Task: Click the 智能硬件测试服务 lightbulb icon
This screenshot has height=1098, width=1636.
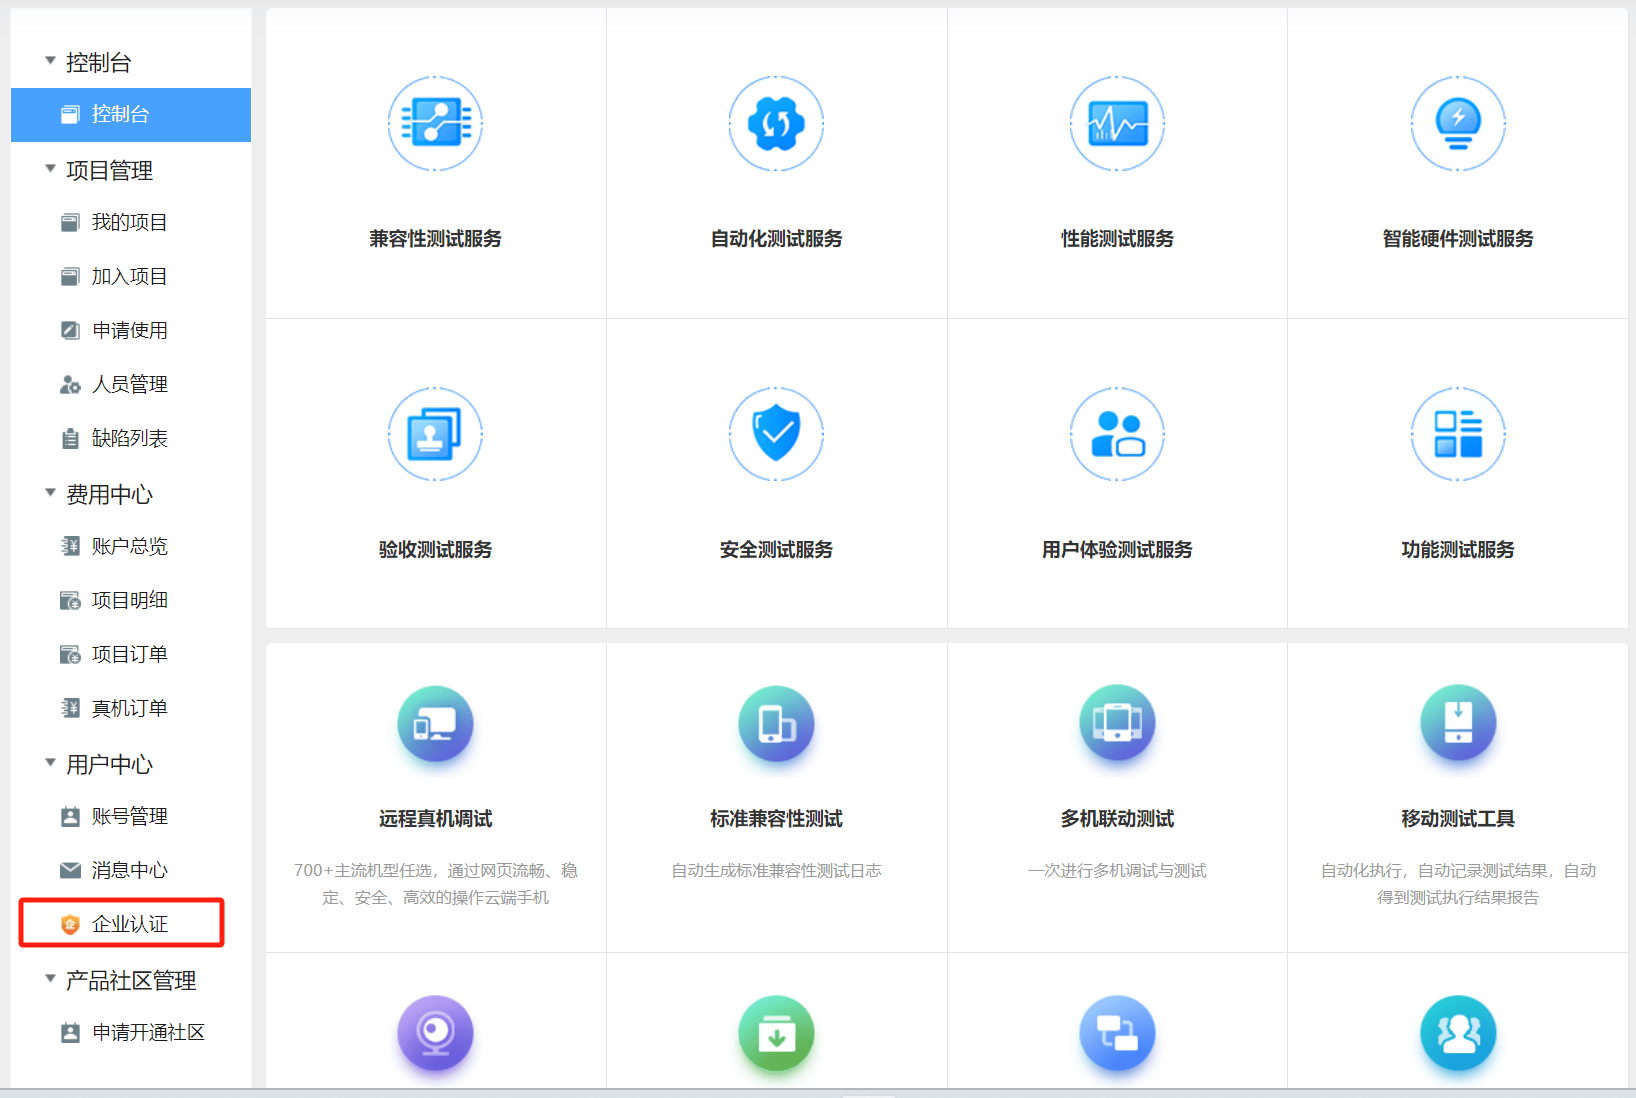Action: 1458,124
